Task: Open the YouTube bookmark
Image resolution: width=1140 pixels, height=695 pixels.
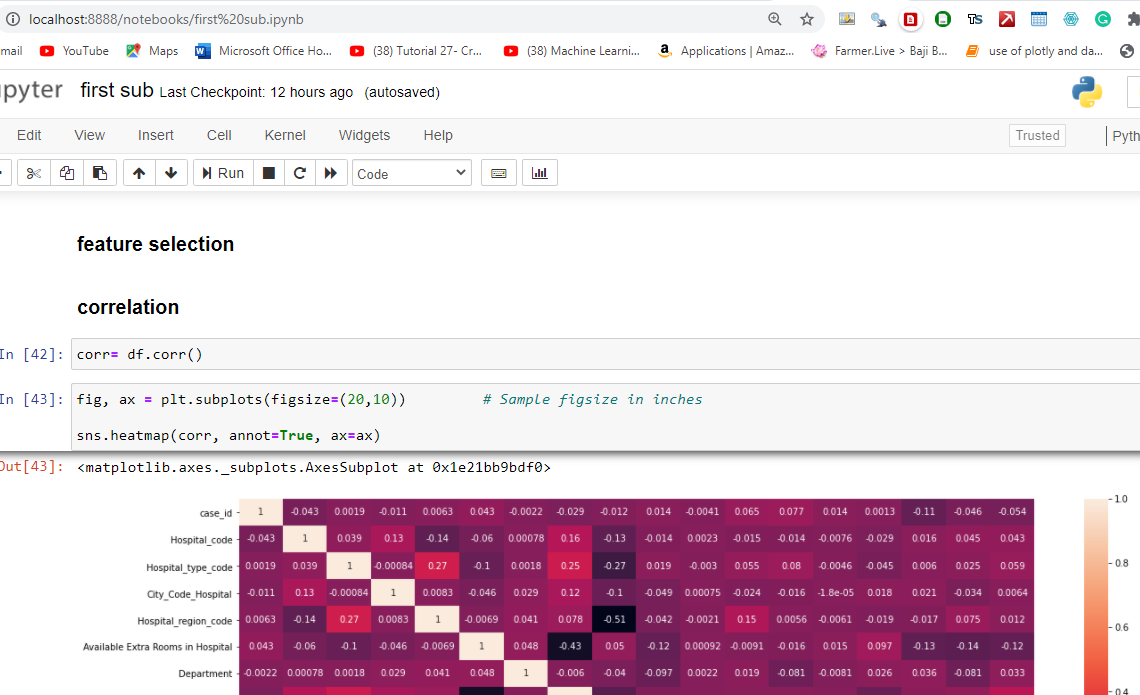Action: (x=75, y=51)
